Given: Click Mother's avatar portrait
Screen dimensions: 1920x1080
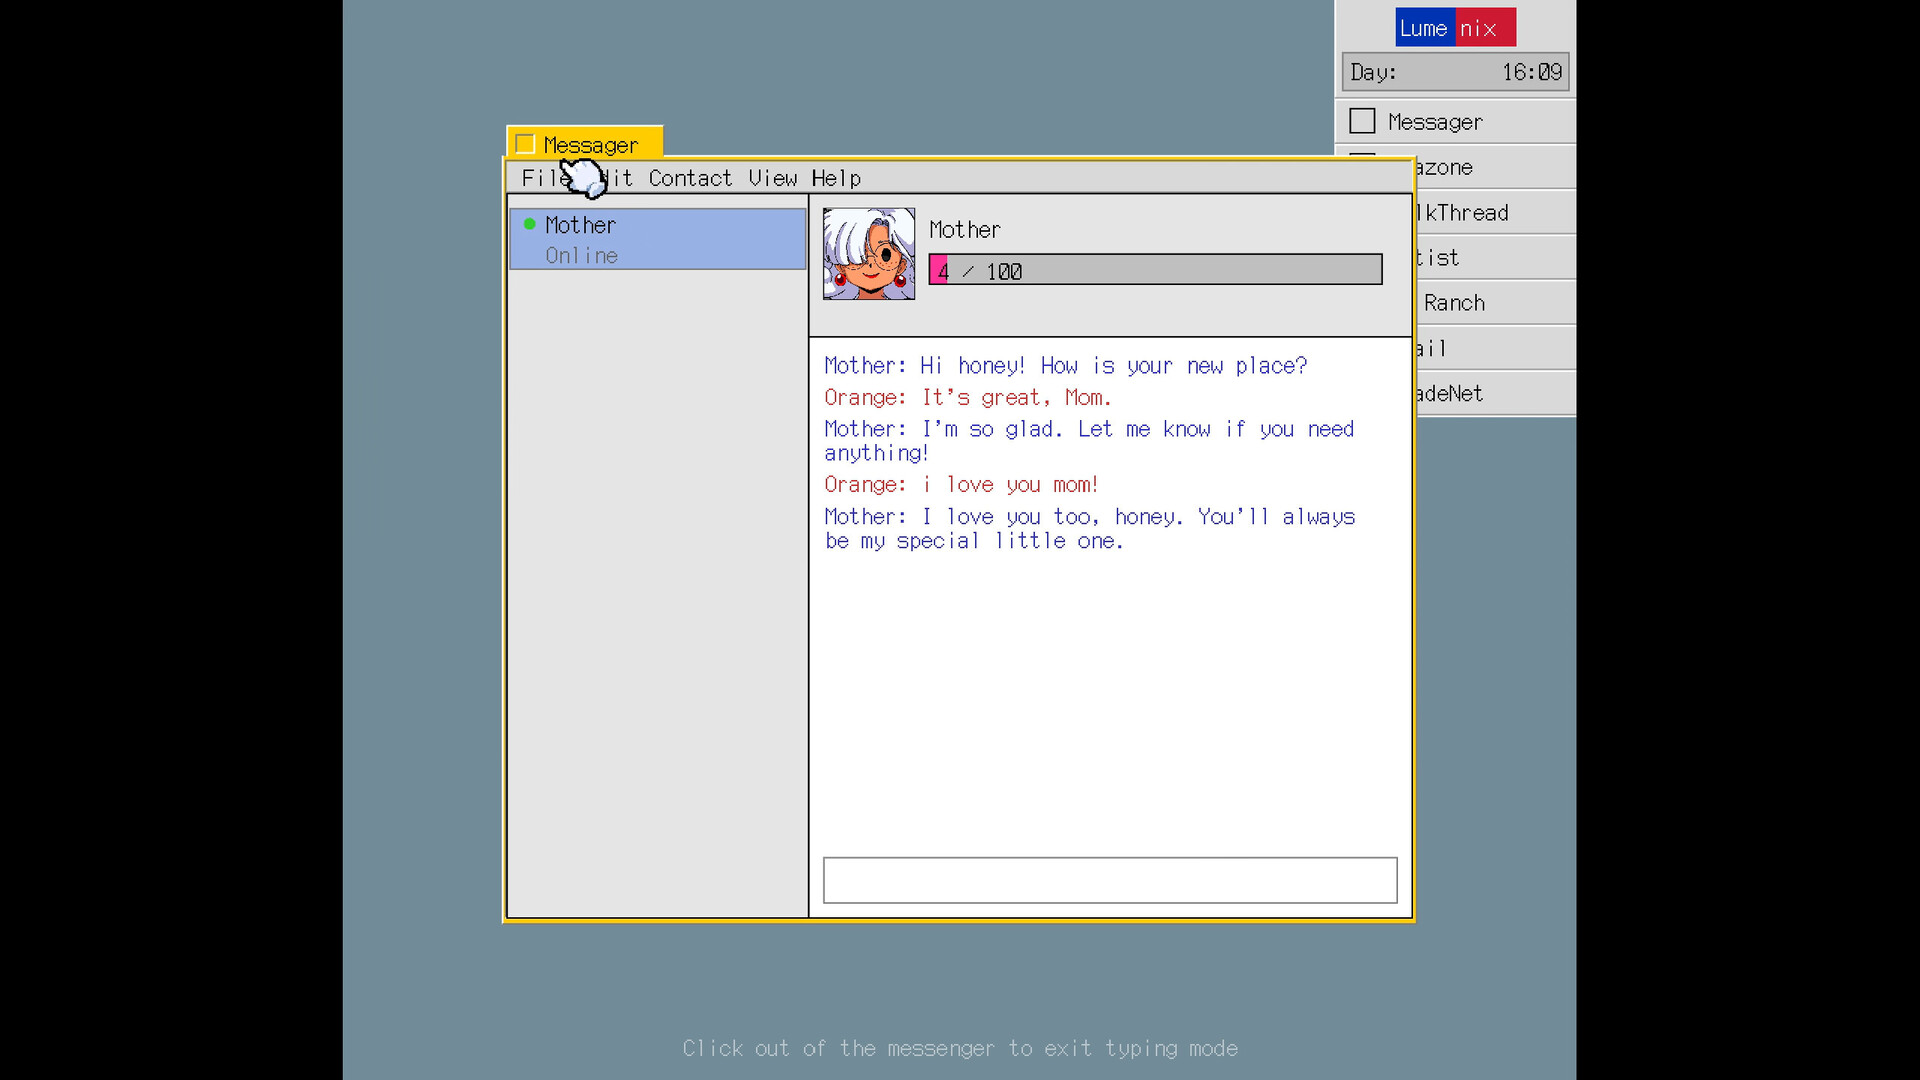Looking at the screenshot, I should click(x=868, y=254).
